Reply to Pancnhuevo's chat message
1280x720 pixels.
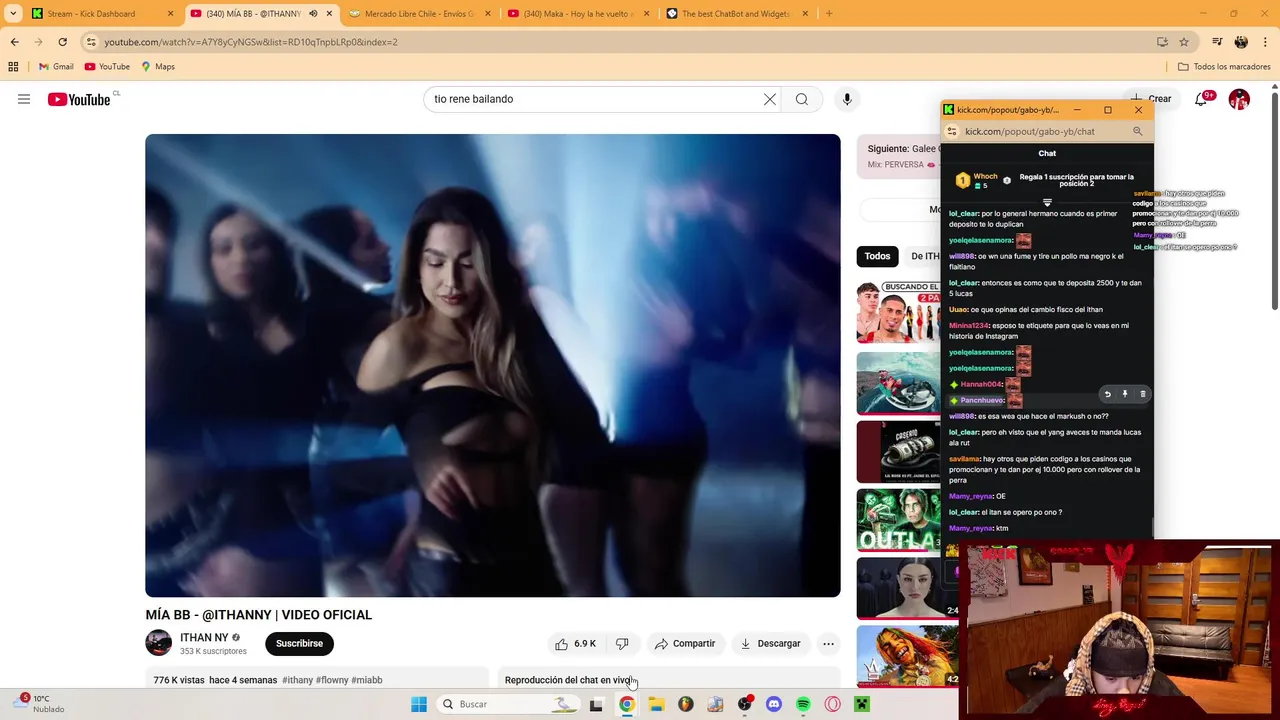[1107, 394]
